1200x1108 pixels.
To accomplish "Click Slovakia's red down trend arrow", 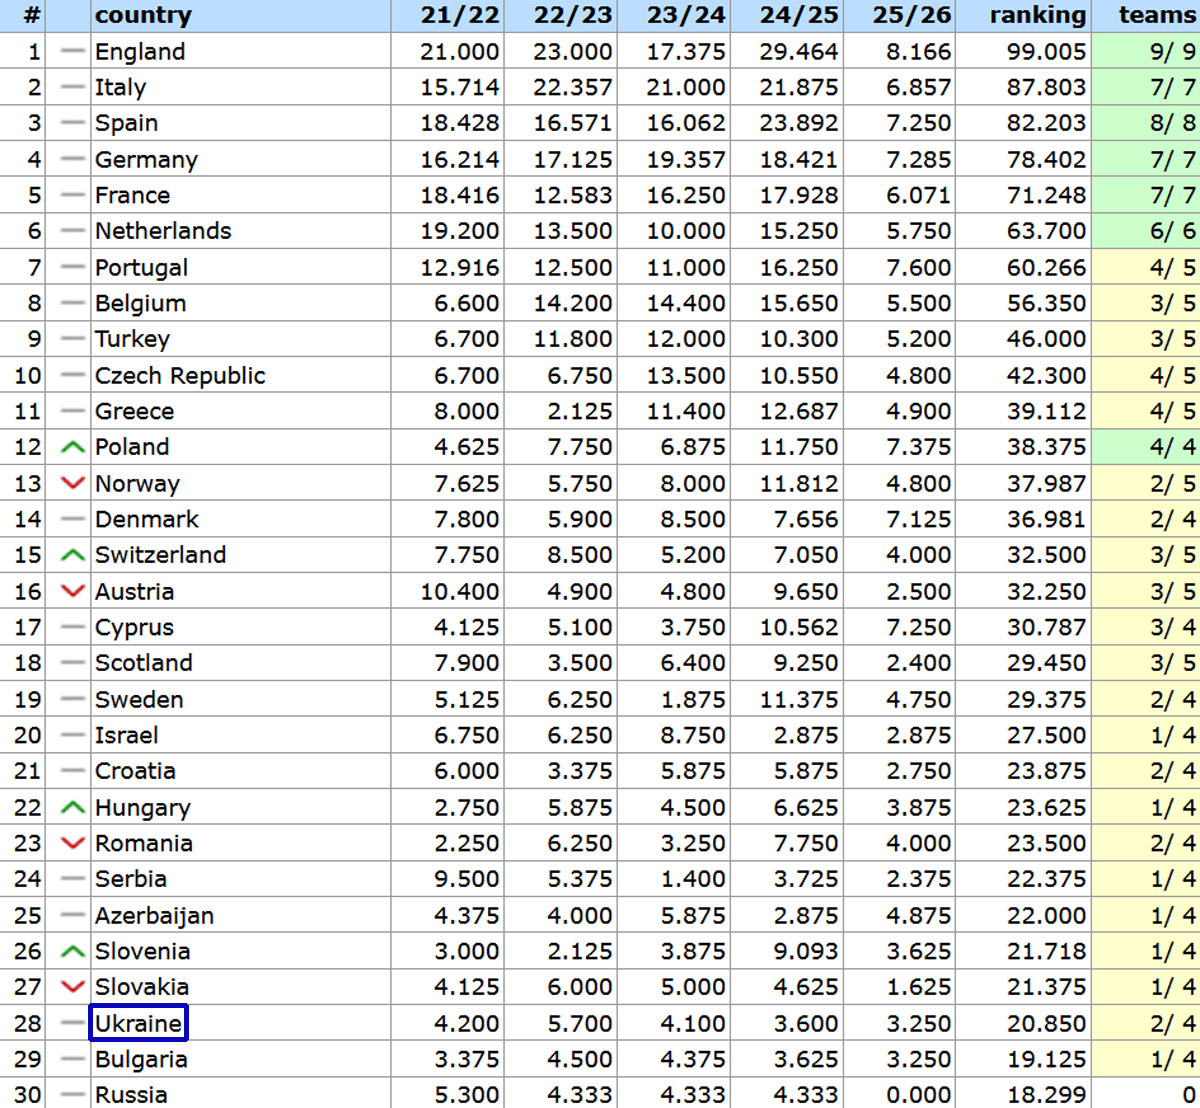I will click(x=72, y=987).
